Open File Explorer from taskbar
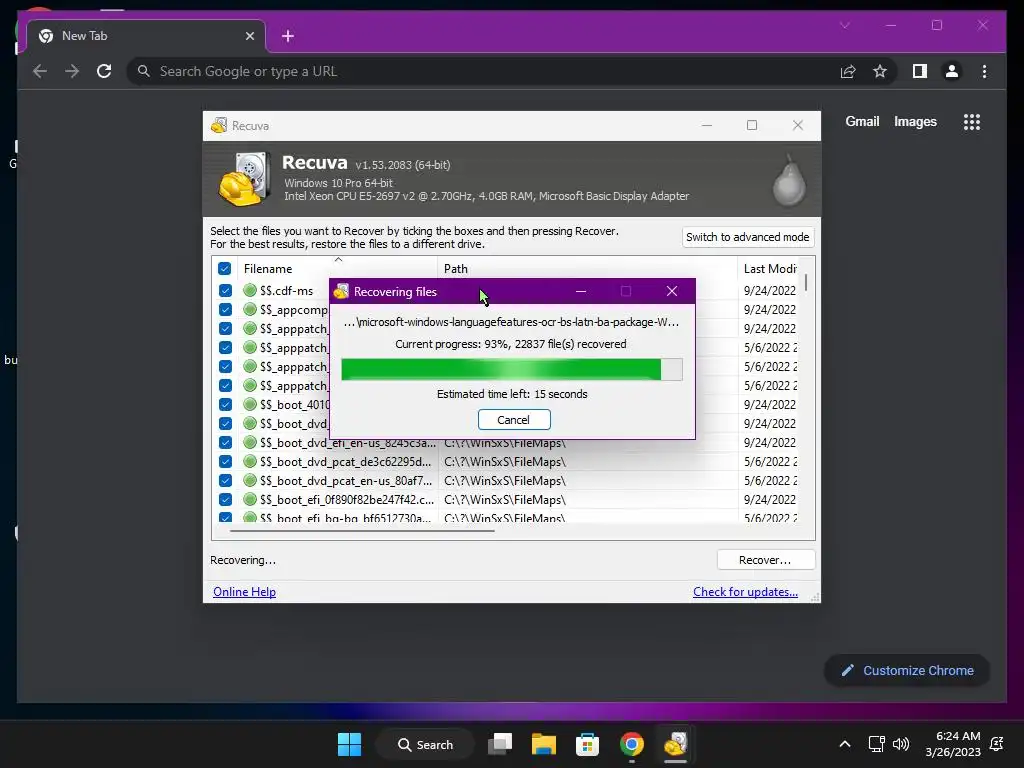 [x=543, y=744]
